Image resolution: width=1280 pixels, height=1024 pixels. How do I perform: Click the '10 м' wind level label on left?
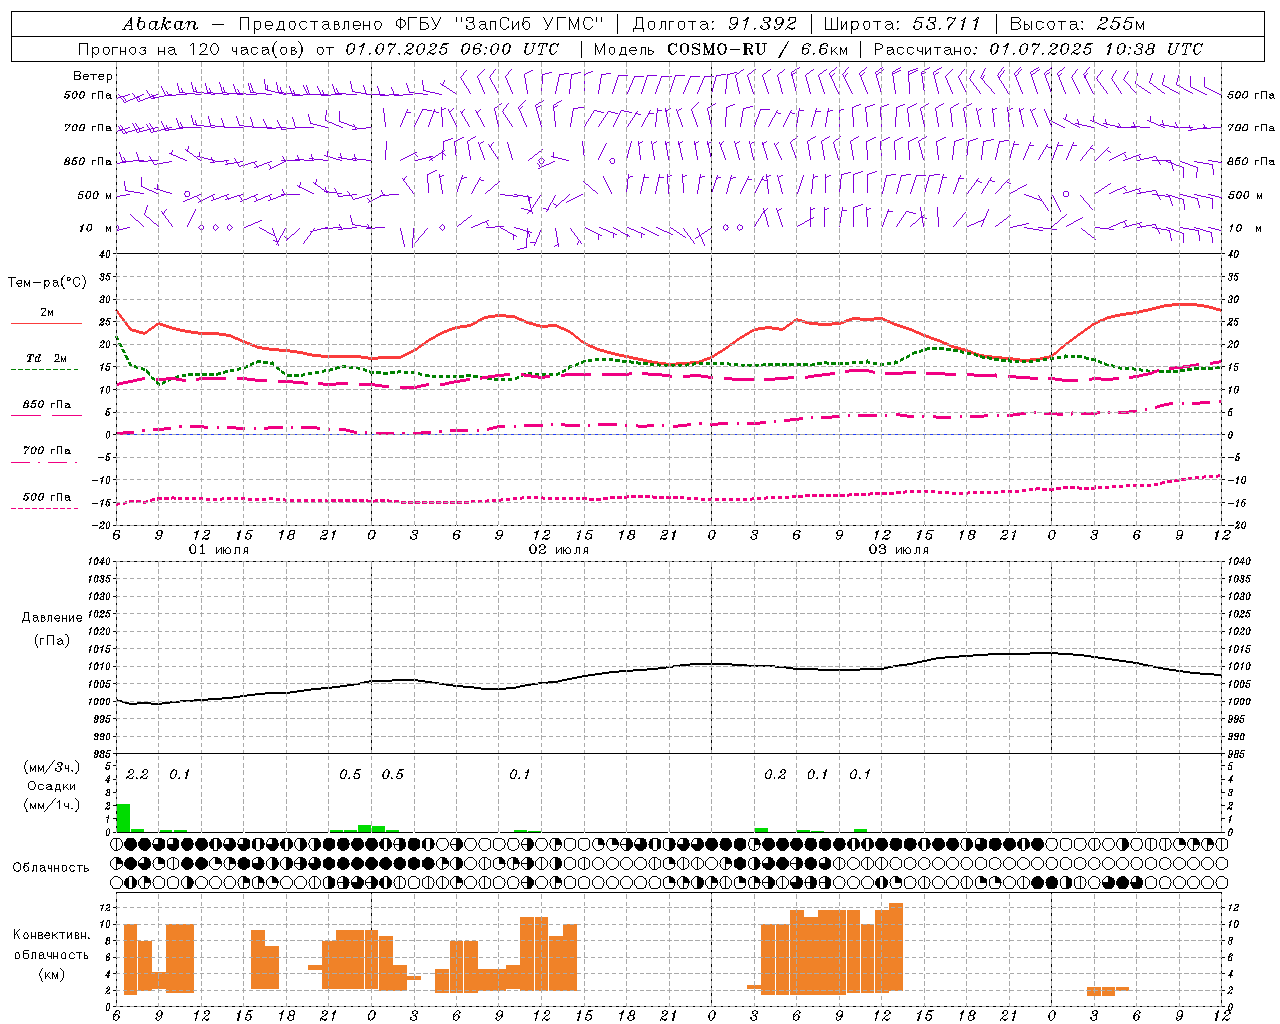(96, 228)
